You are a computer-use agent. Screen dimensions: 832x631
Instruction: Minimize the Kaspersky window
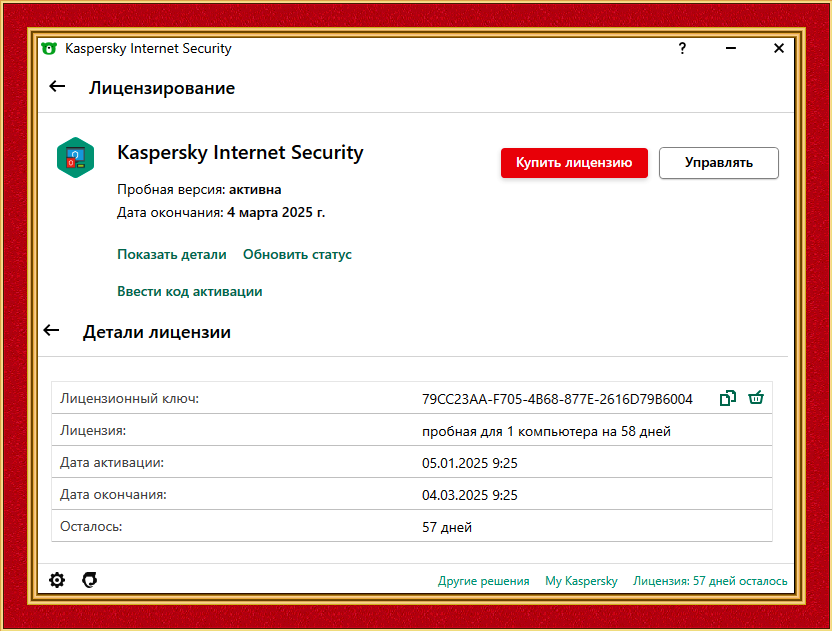(x=731, y=48)
